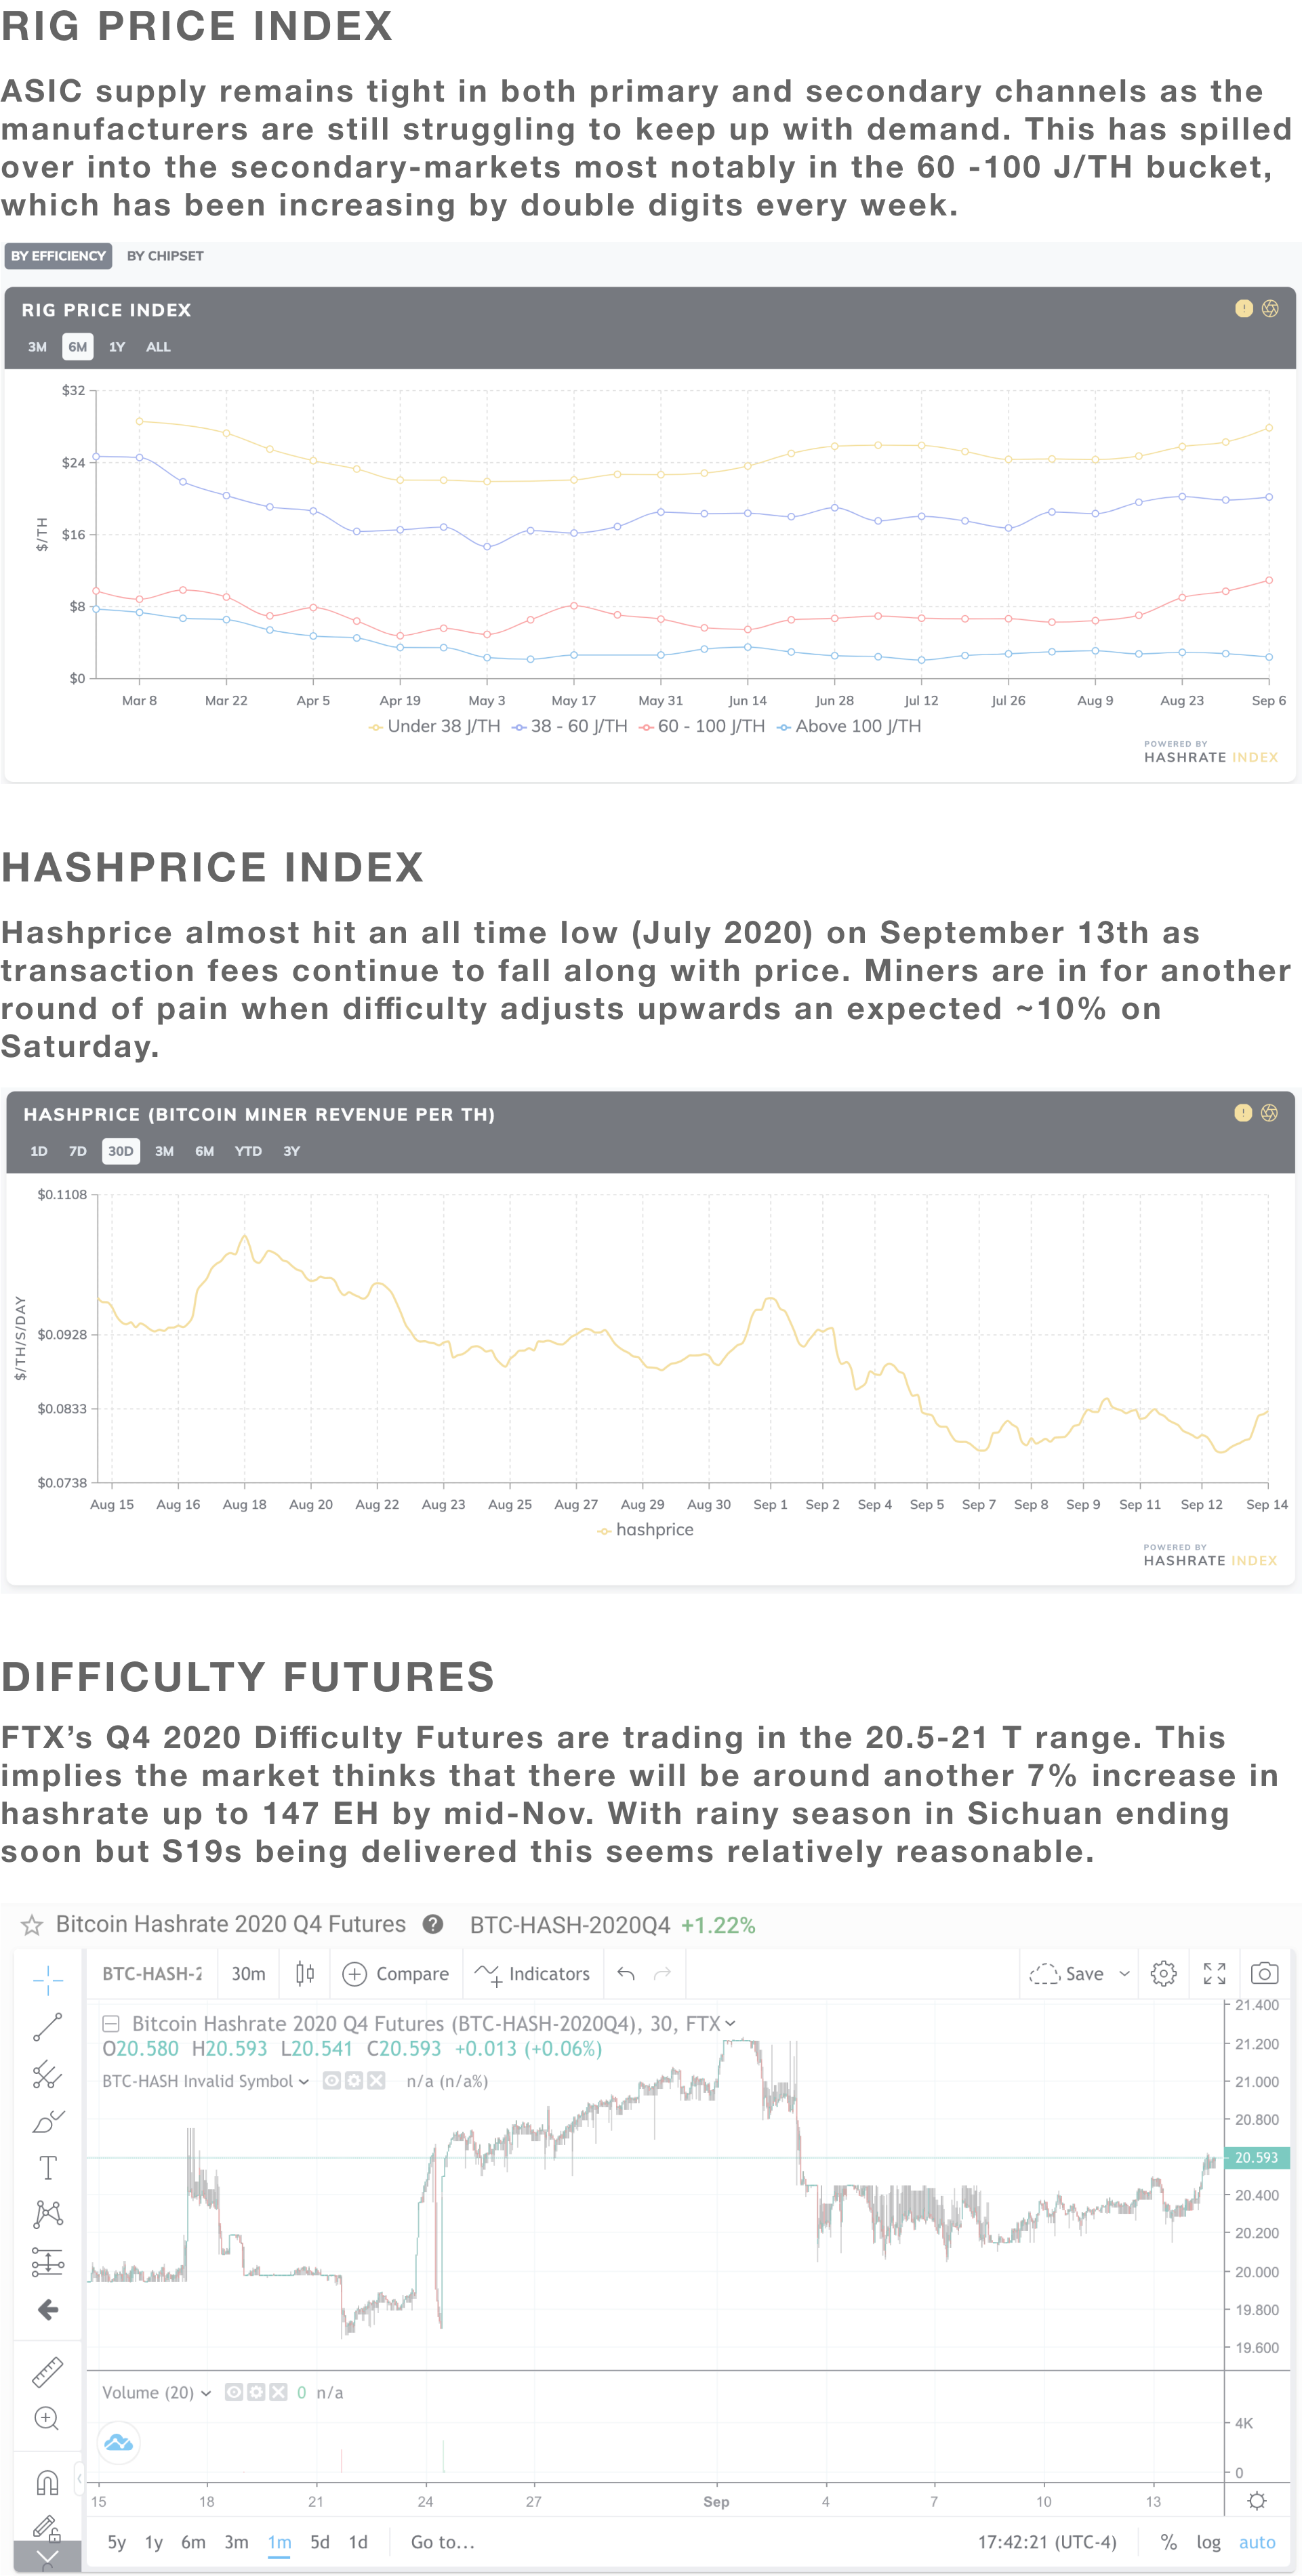Switch to the BY CHIPSET tab
1302x2576 pixels.
(x=165, y=256)
